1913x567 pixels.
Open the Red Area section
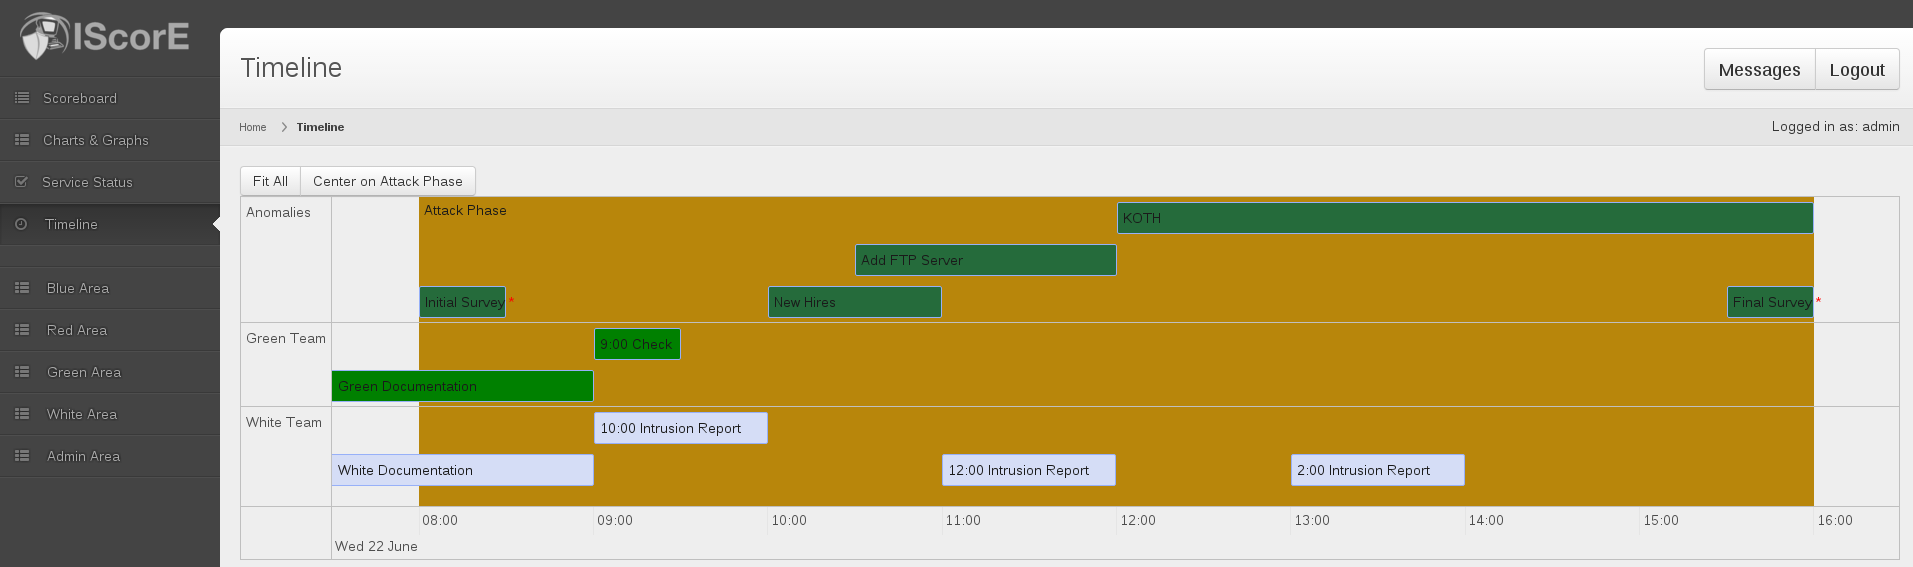(110, 330)
